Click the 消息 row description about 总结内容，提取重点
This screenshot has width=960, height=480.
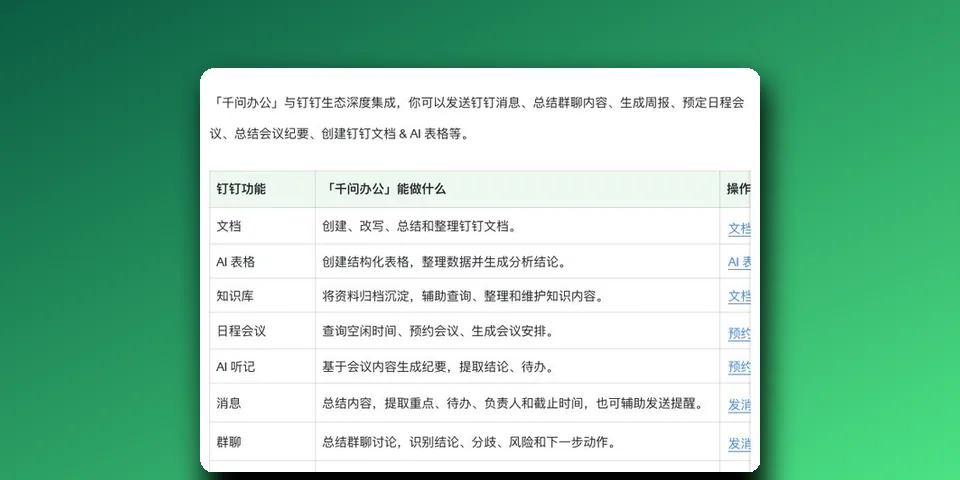512,403
